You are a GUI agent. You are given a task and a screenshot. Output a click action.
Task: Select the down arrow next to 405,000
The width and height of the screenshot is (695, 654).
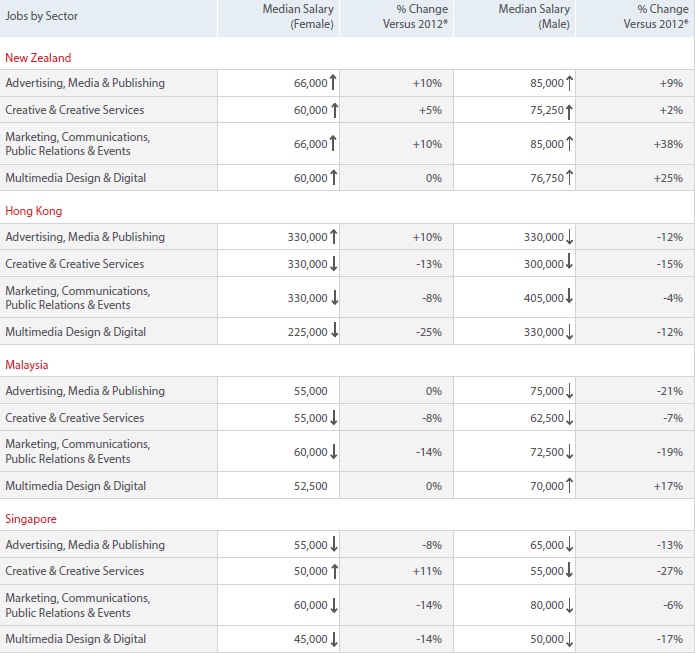point(570,297)
